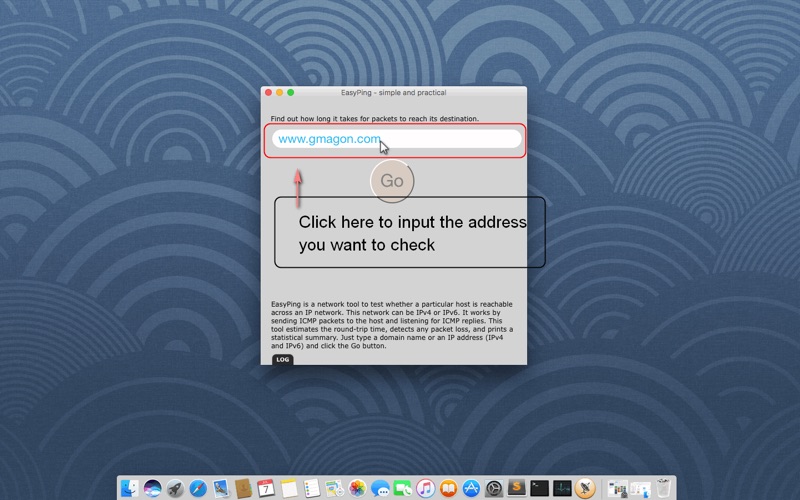The image size is (800, 500).
Task: Click the round Go button
Action: click(x=392, y=181)
